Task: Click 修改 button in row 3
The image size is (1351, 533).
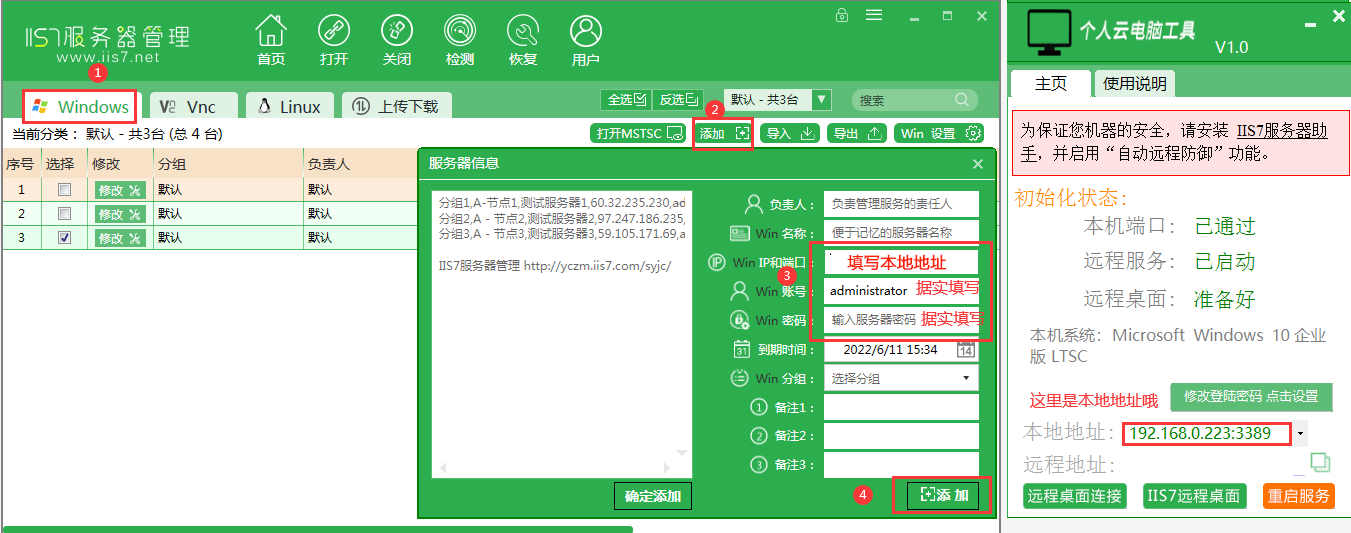Action: point(120,238)
